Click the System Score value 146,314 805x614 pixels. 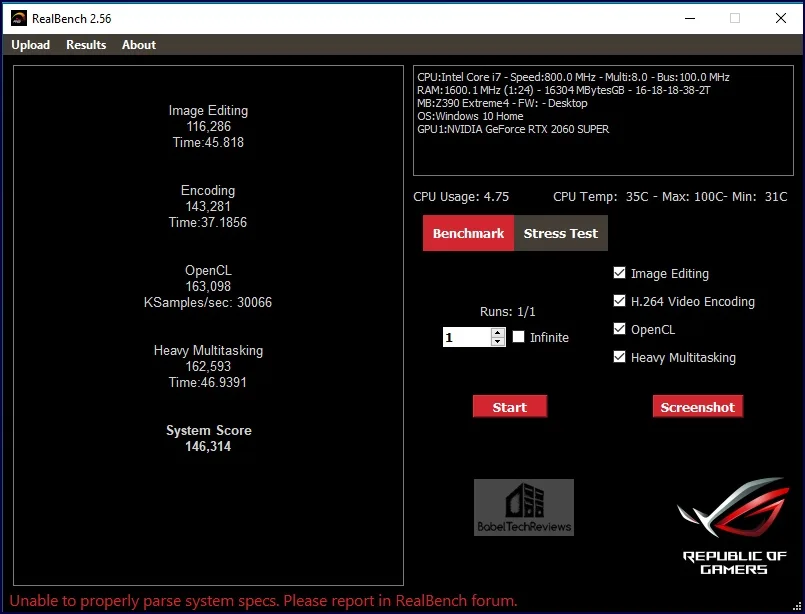click(208, 447)
